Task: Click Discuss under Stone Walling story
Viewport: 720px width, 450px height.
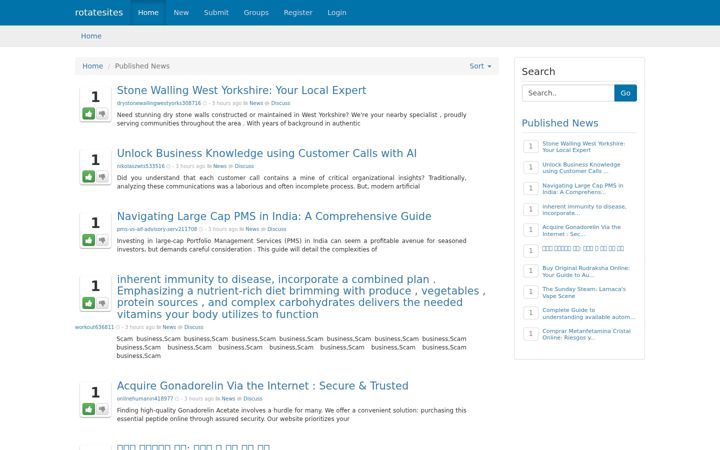Action: (x=280, y=103)
